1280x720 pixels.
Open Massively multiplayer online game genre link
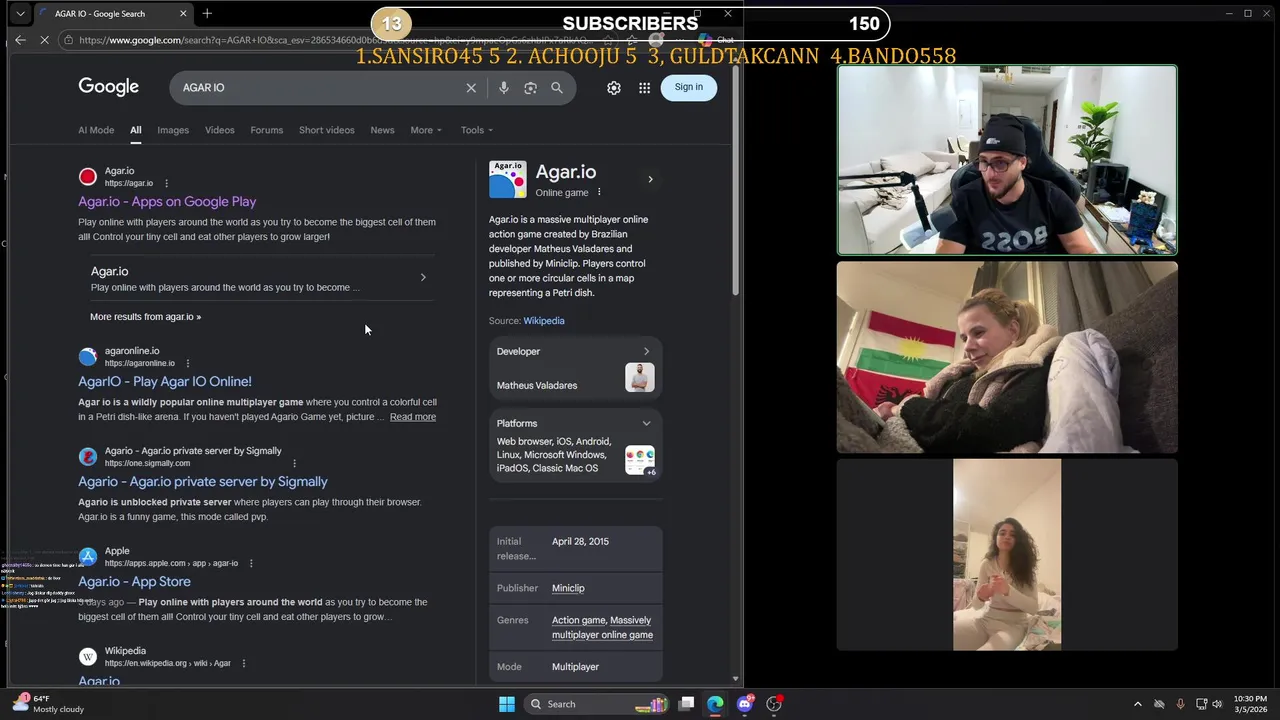(x=603, y=628)
